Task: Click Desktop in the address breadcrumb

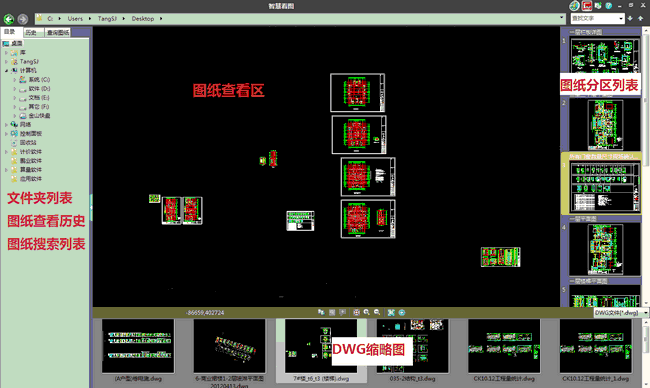Action: coord(143,19)
